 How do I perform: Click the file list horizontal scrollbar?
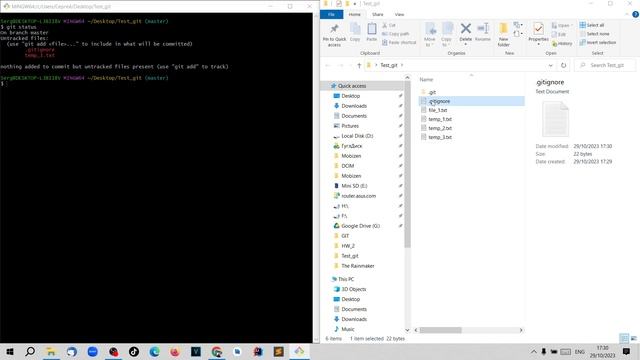pos(441,330)
